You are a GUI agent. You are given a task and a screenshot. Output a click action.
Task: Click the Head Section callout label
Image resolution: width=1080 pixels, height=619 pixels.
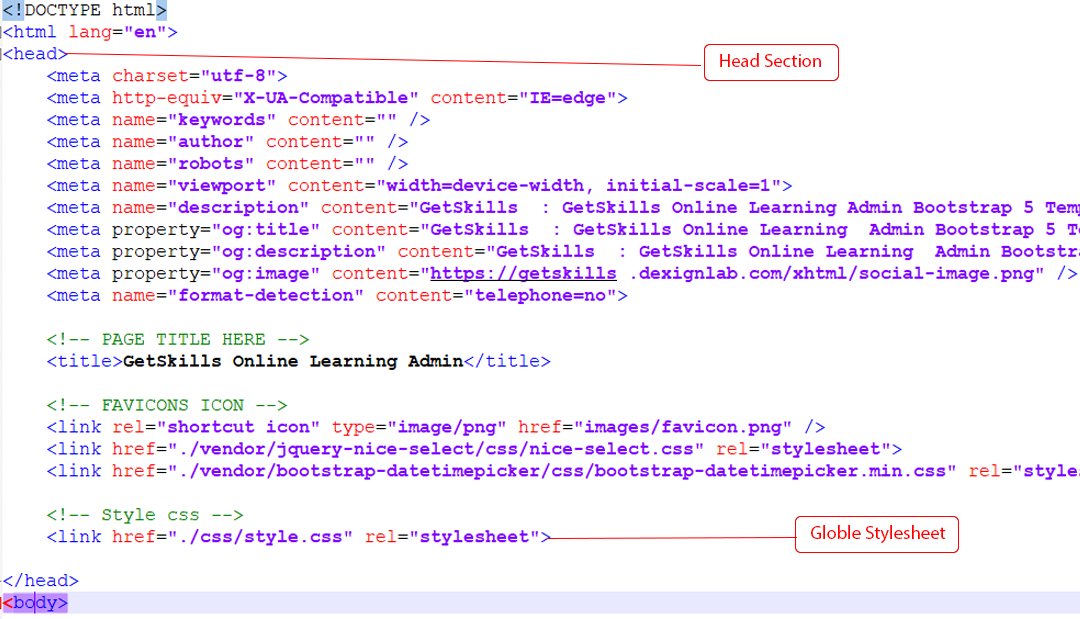[x=770, y=62]
